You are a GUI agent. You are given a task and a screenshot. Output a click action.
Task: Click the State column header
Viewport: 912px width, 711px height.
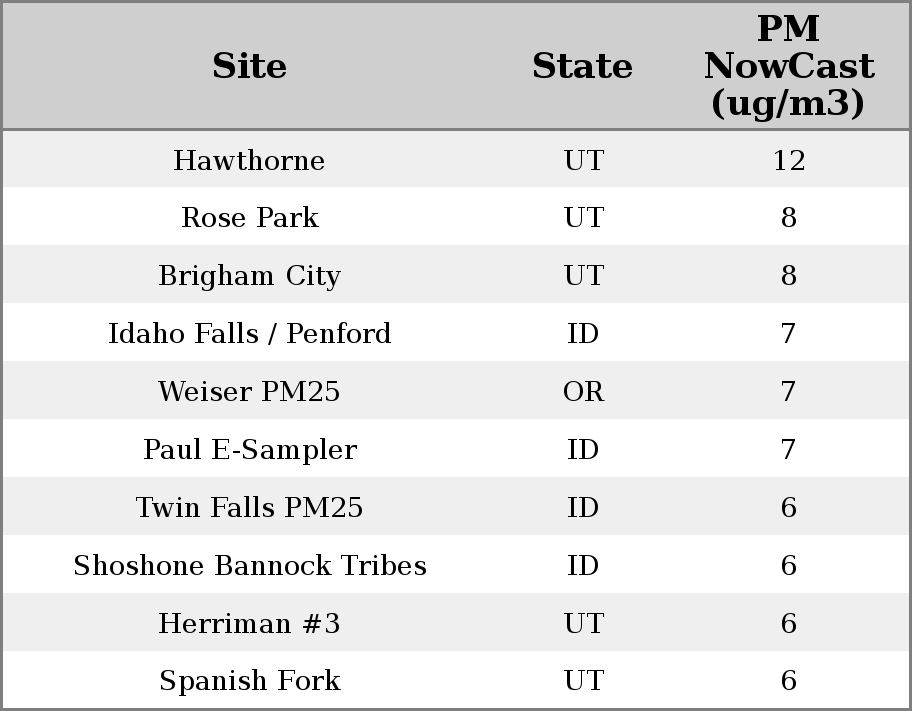582,66
